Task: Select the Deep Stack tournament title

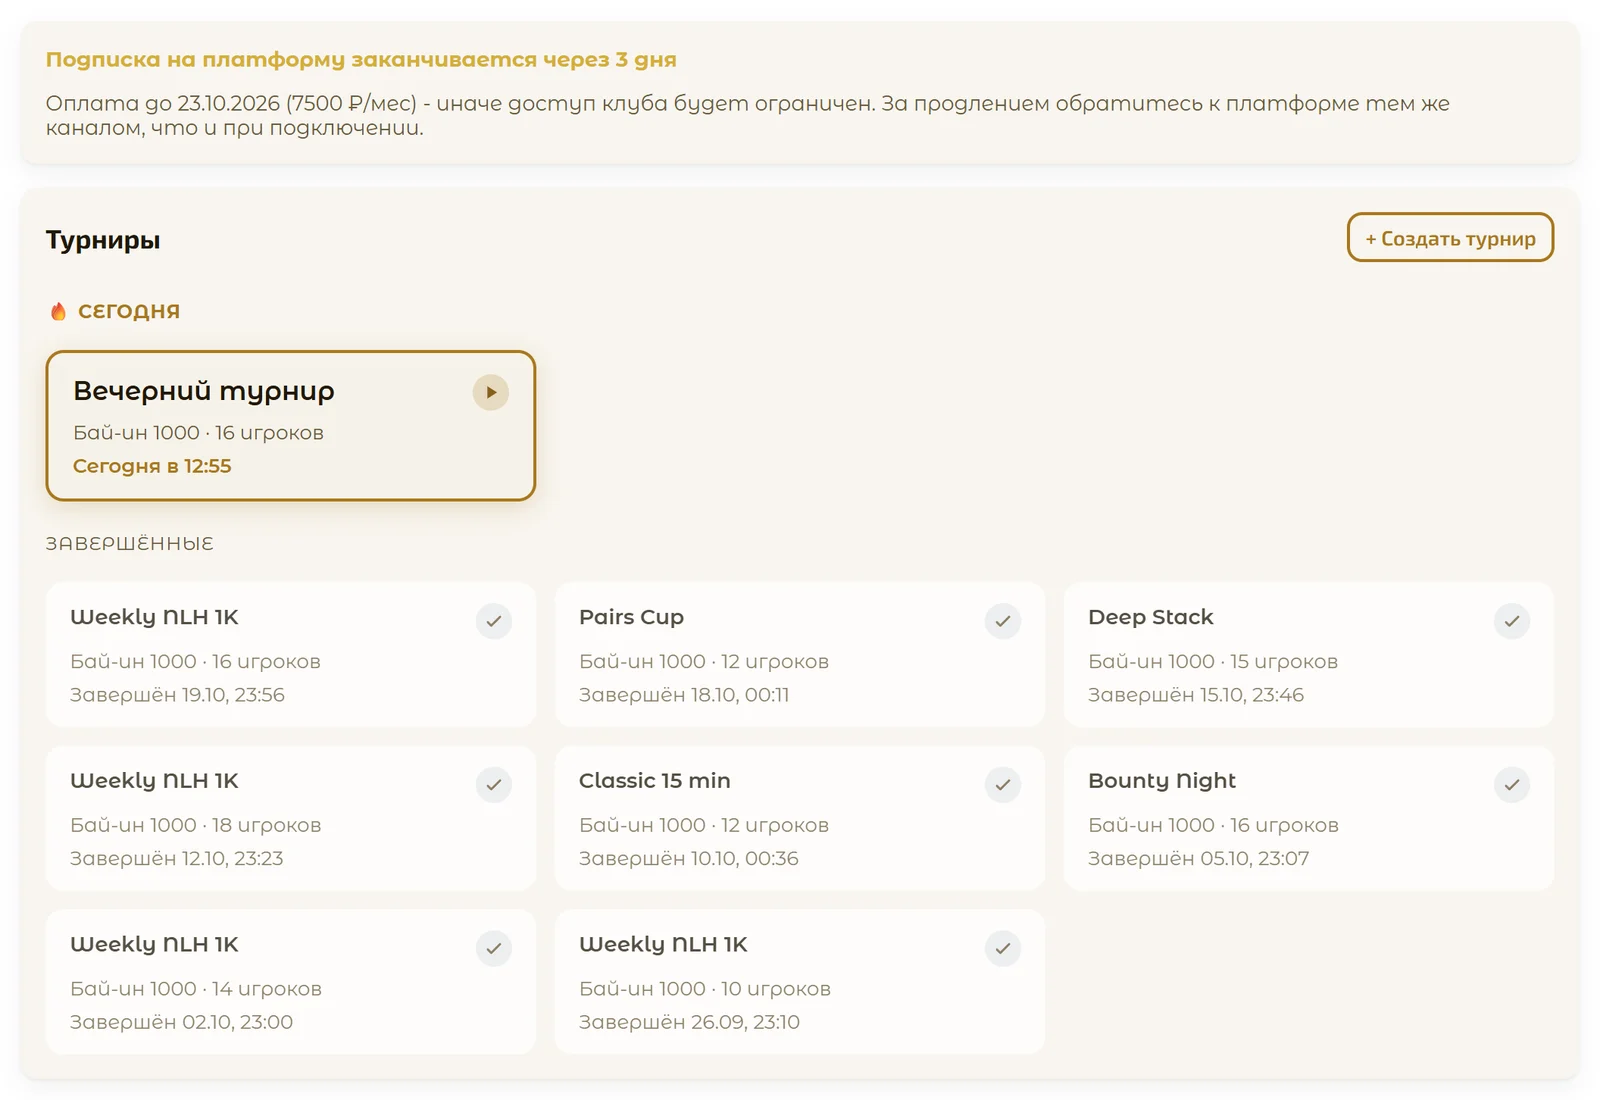Action: pyautogui.click(x=1150, y=617)
